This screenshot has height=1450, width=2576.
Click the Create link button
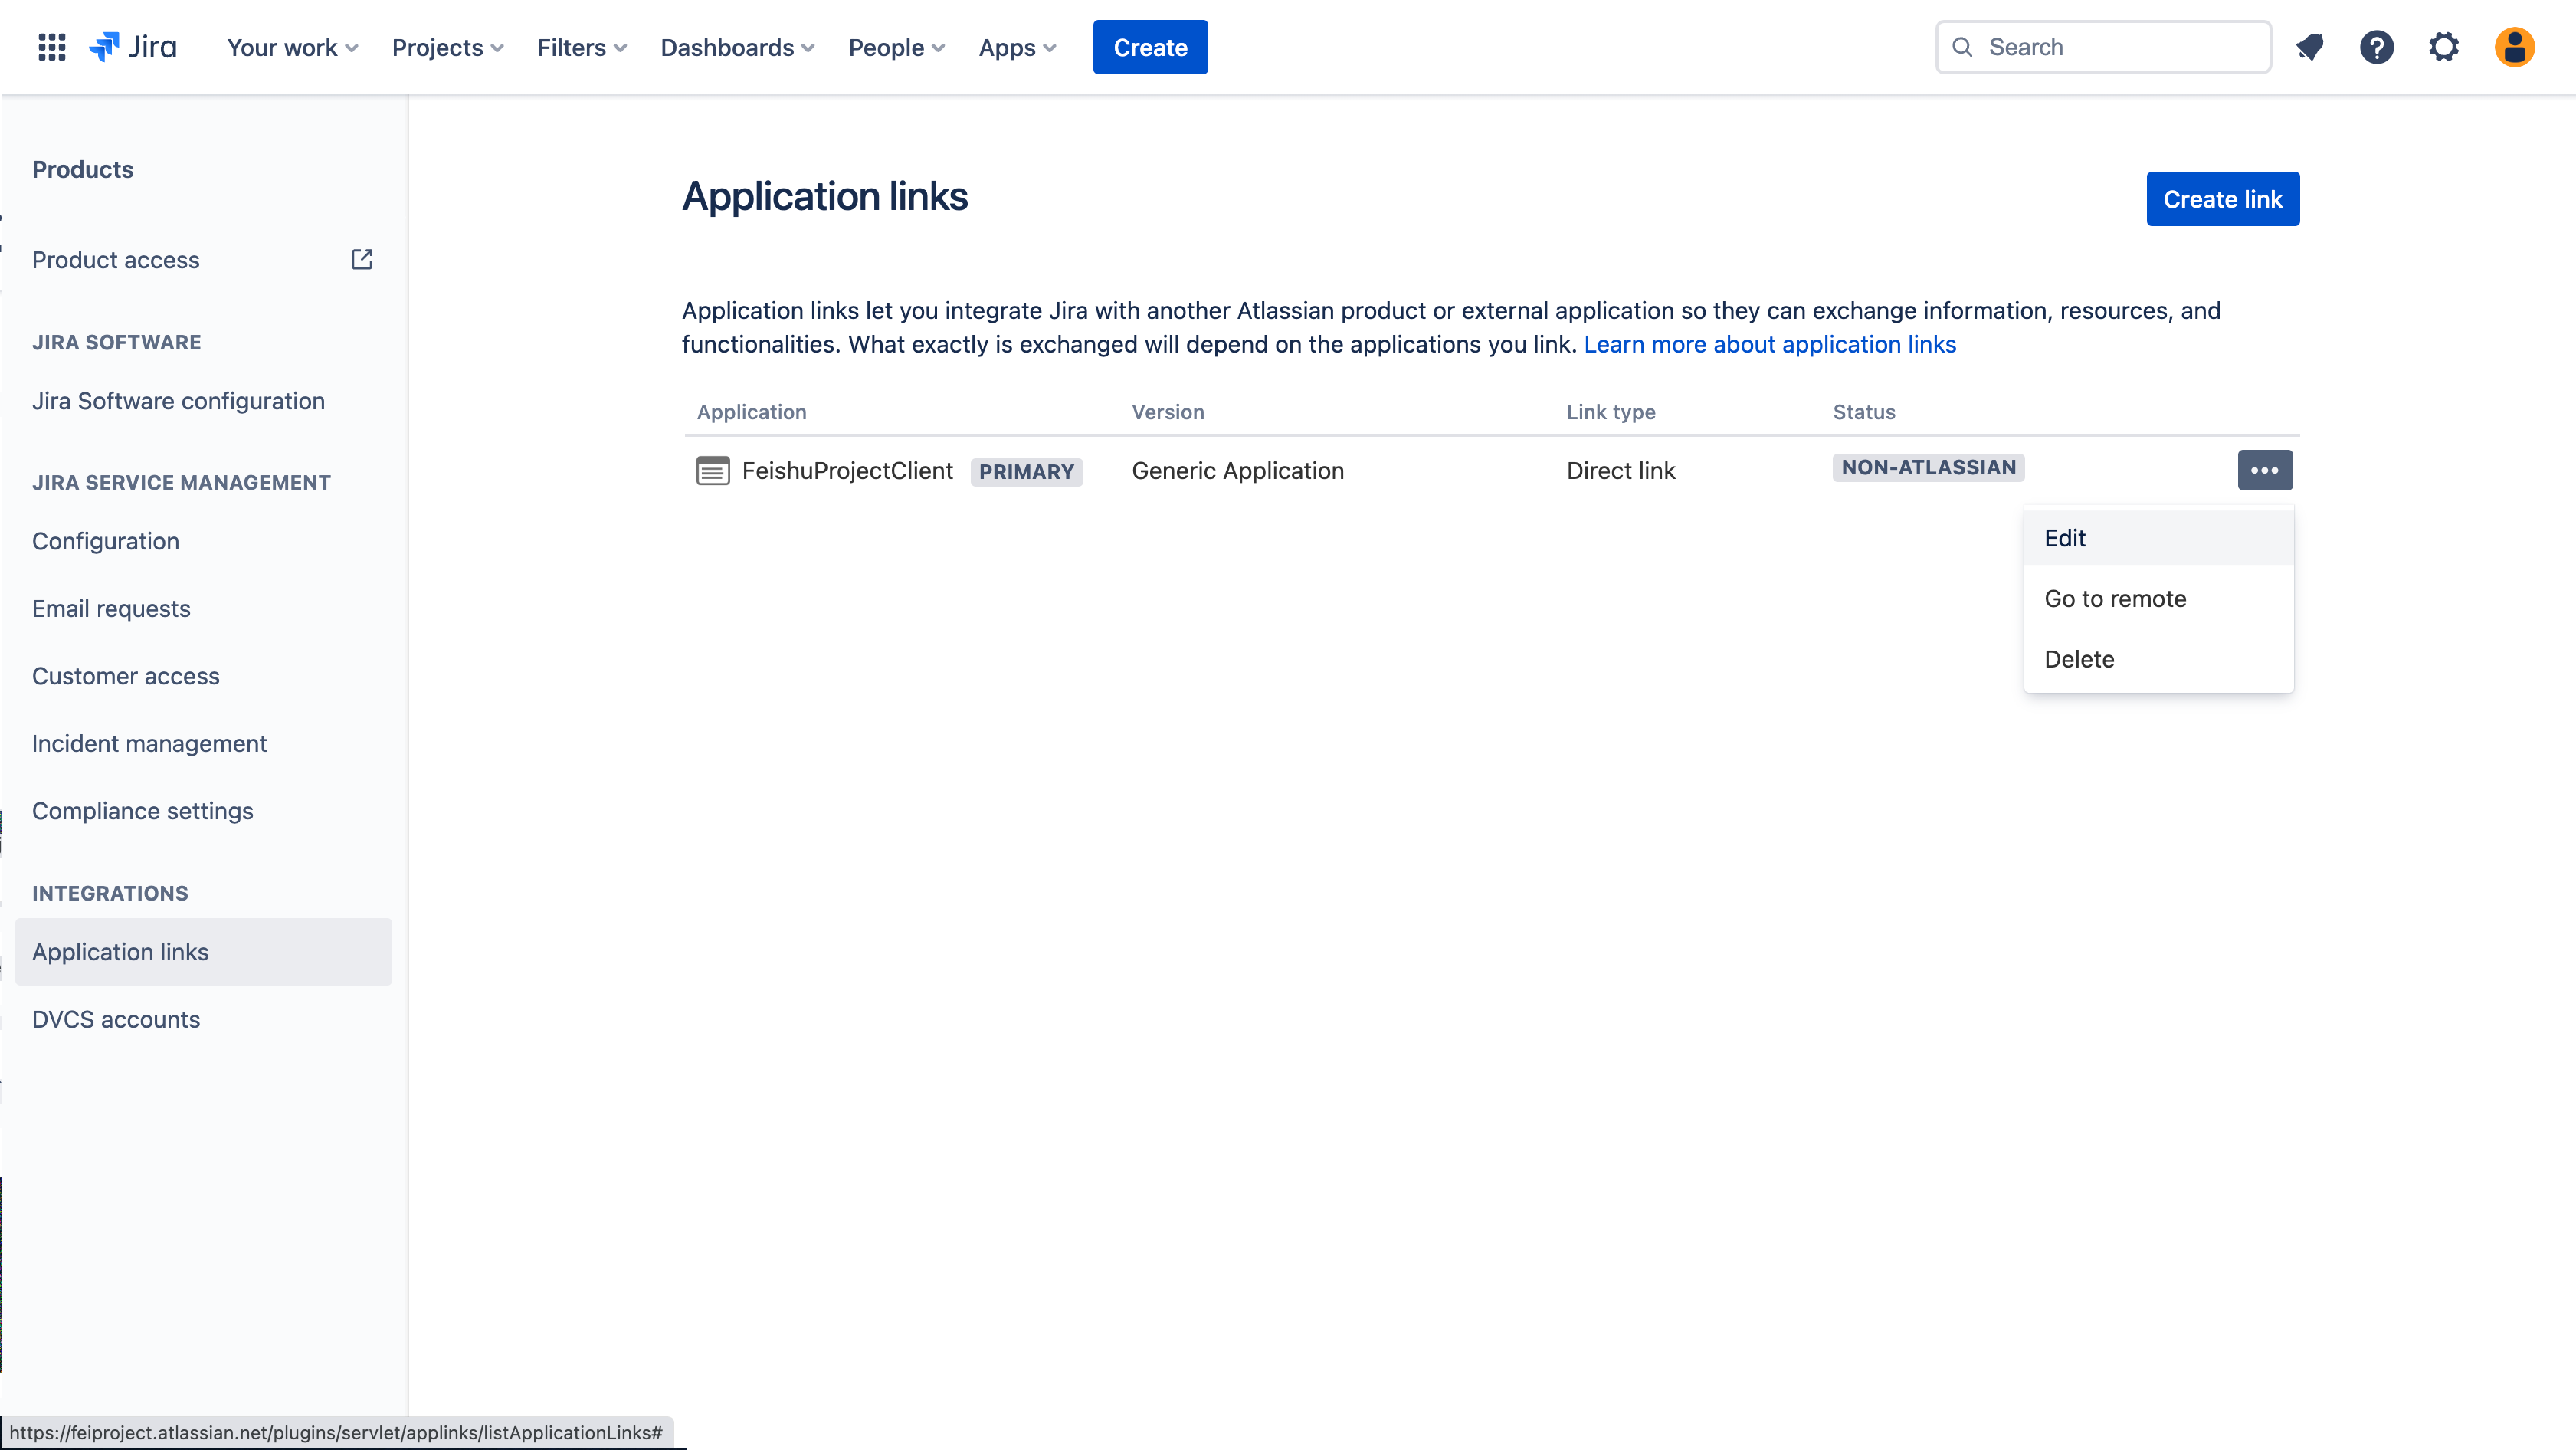(x=2222, y=199)
